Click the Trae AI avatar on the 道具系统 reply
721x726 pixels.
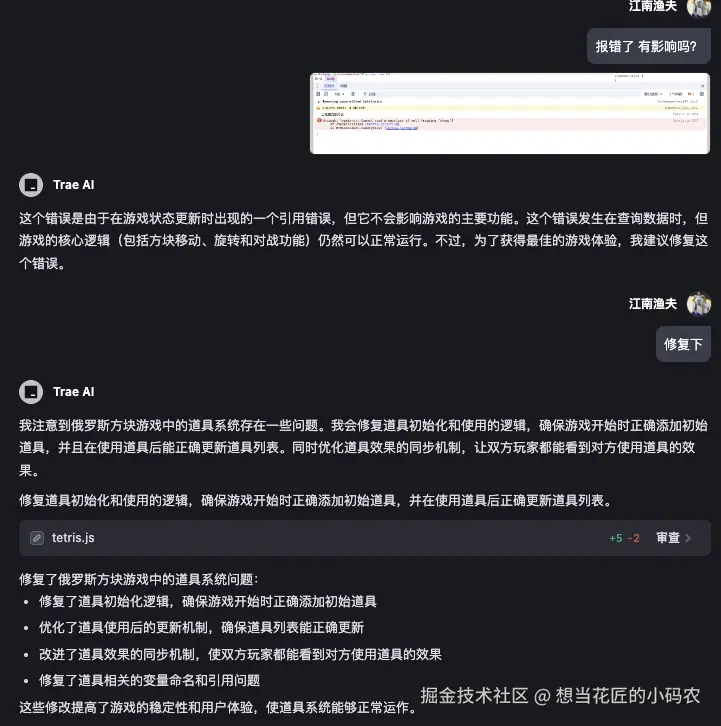coord(31,392)
